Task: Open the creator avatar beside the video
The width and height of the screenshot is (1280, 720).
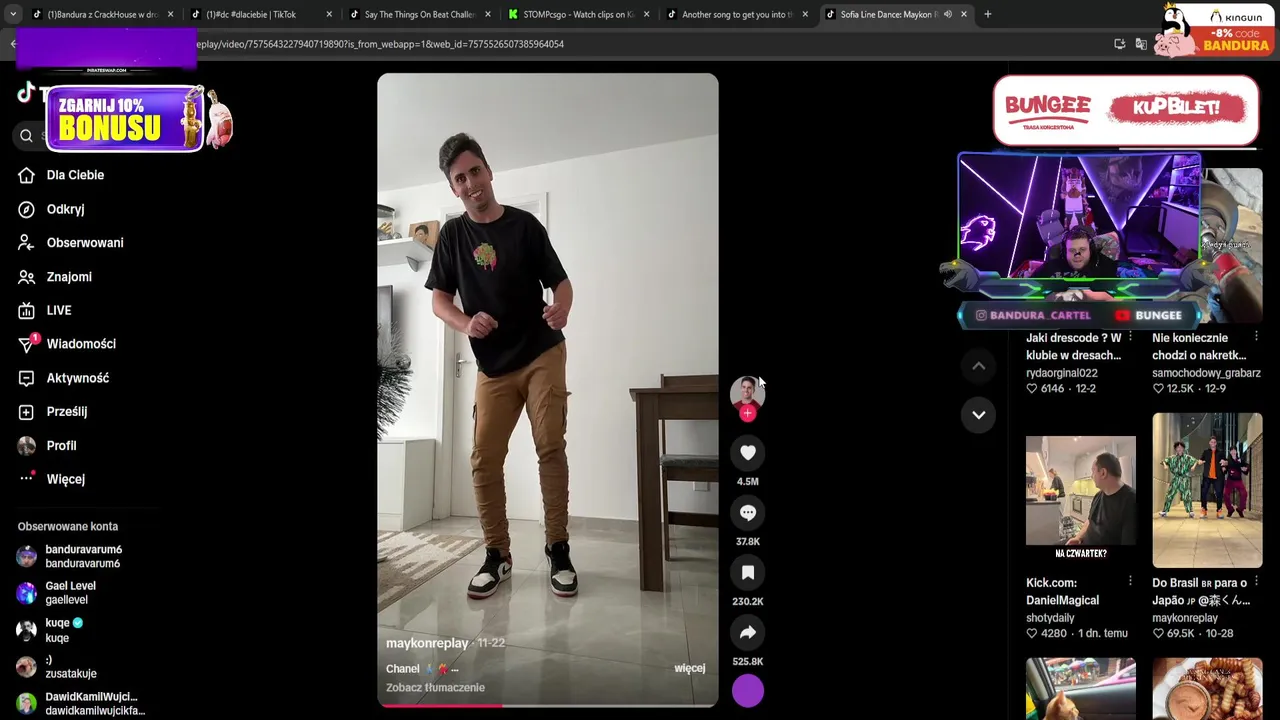Action: 747,392
